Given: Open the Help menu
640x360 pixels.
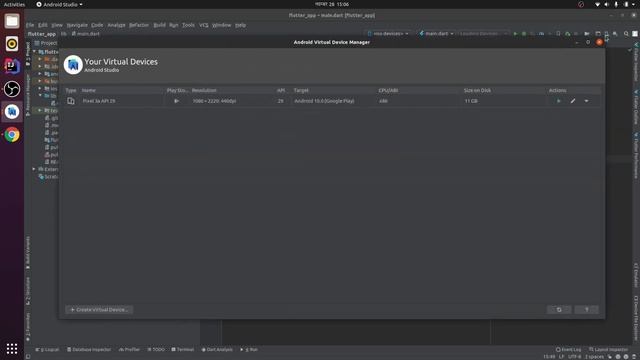Looking at the screenshot, I should coord(240,25).
